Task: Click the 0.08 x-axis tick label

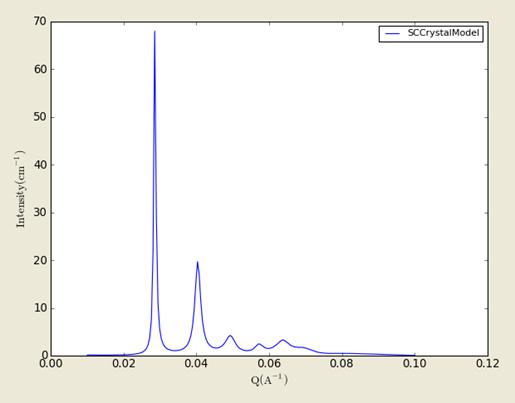Action: pos(342,364)
